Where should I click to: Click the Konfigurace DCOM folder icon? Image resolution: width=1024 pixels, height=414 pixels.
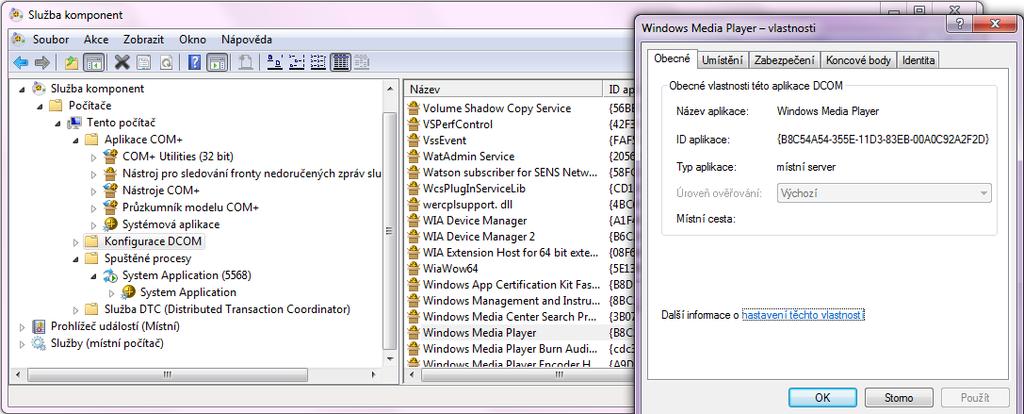(x=93, y=241)
